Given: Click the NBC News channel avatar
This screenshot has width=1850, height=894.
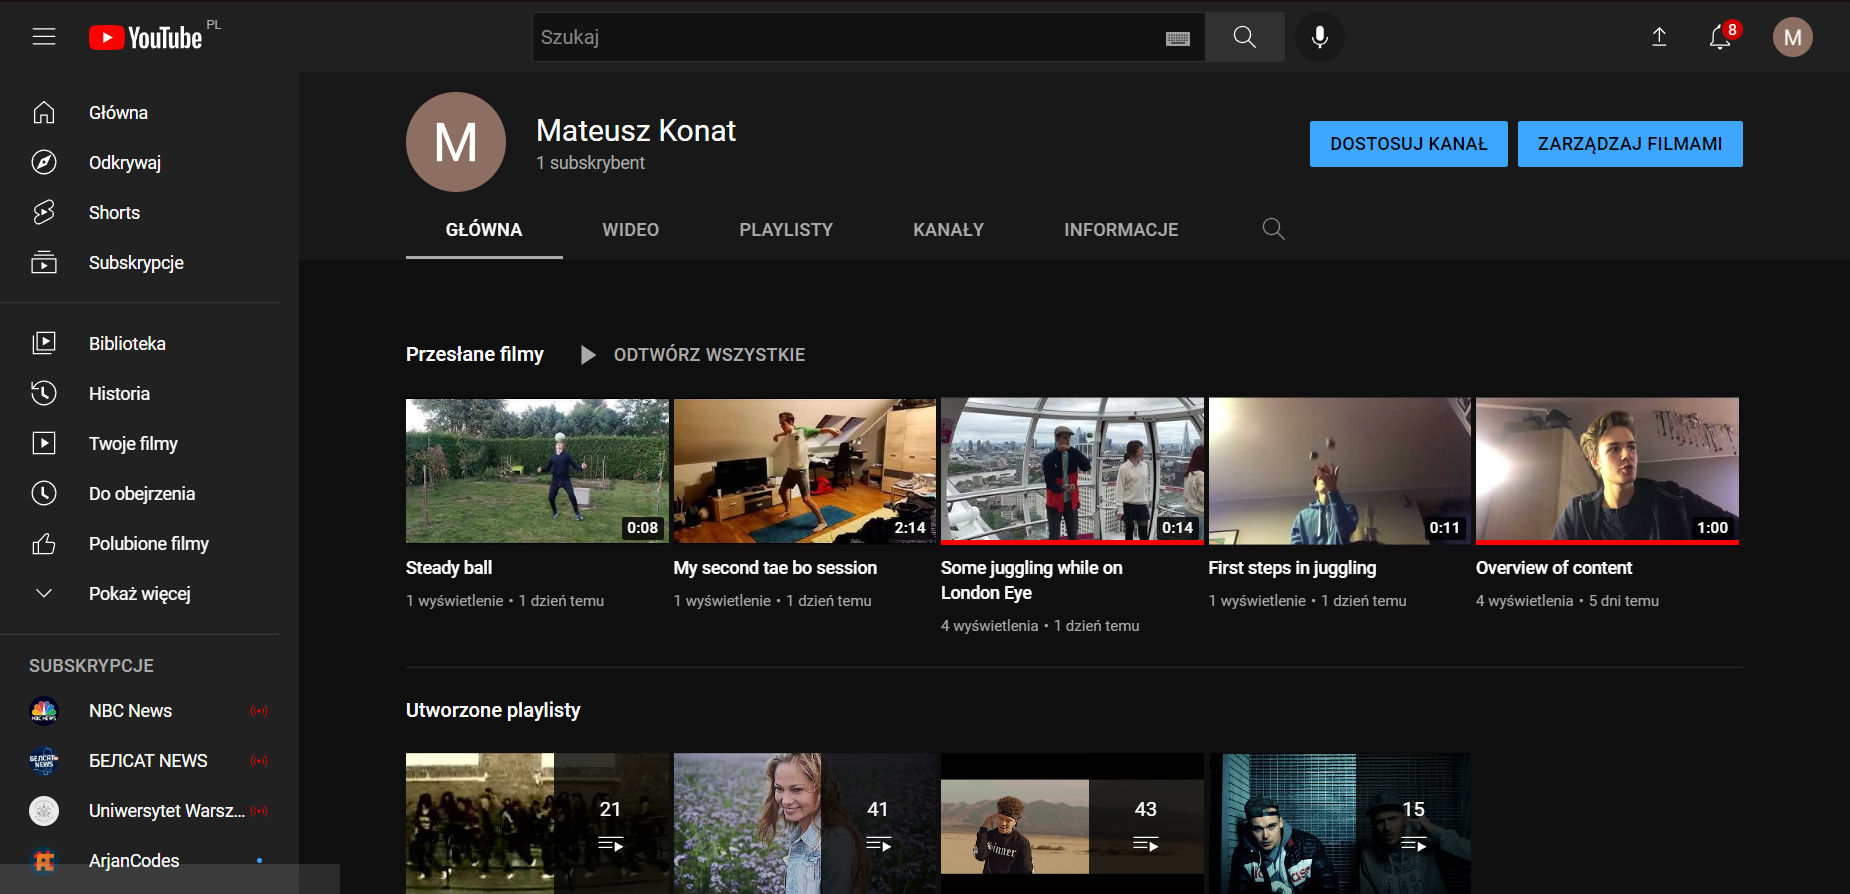Looking at the screenshot, I should [44, 710].
